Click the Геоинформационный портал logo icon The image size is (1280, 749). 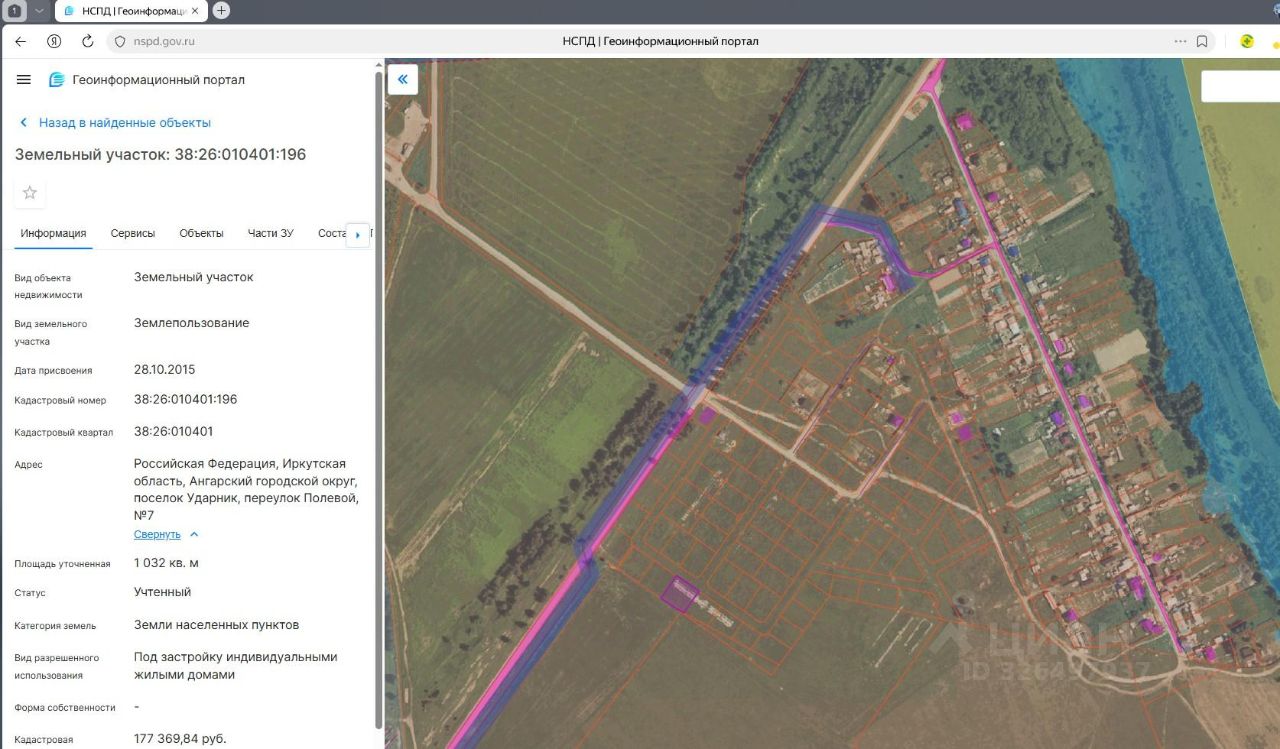coord(57,80)
